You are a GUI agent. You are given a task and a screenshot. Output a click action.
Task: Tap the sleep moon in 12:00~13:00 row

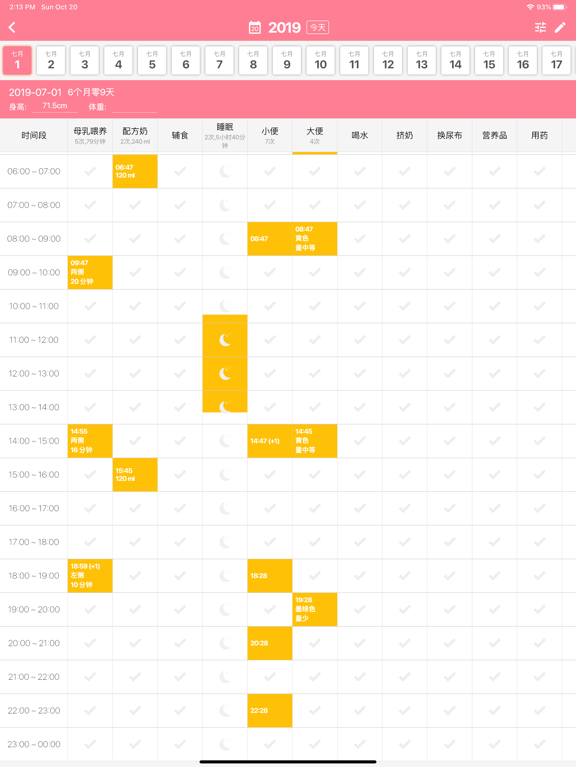225,374
